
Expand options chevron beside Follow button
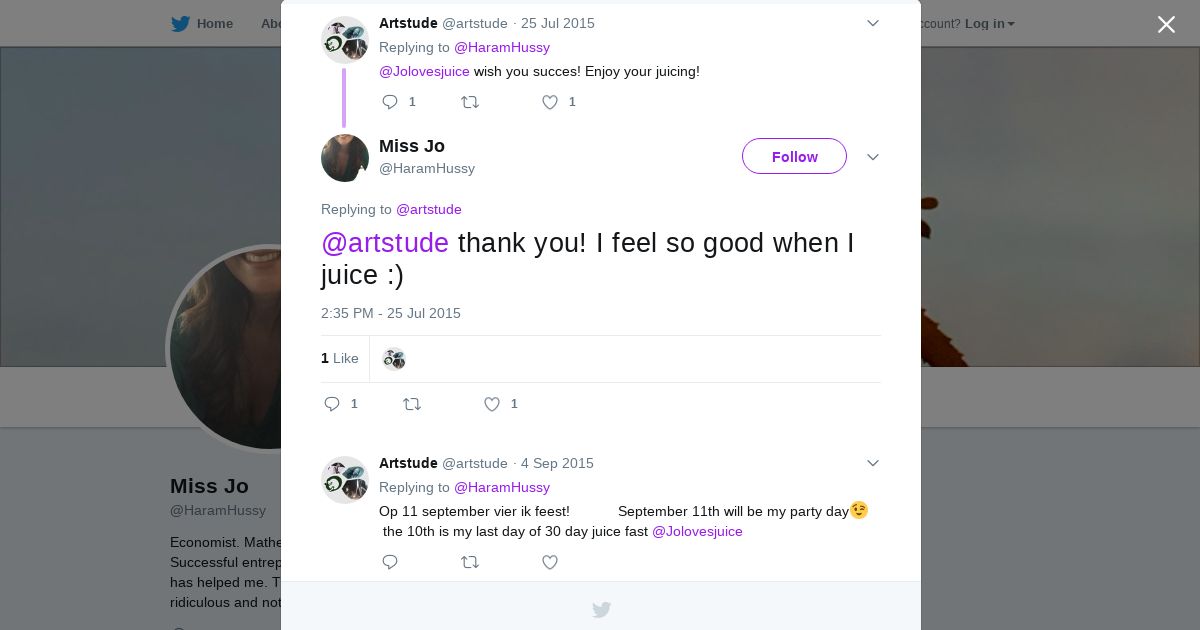tap(873, 157)
